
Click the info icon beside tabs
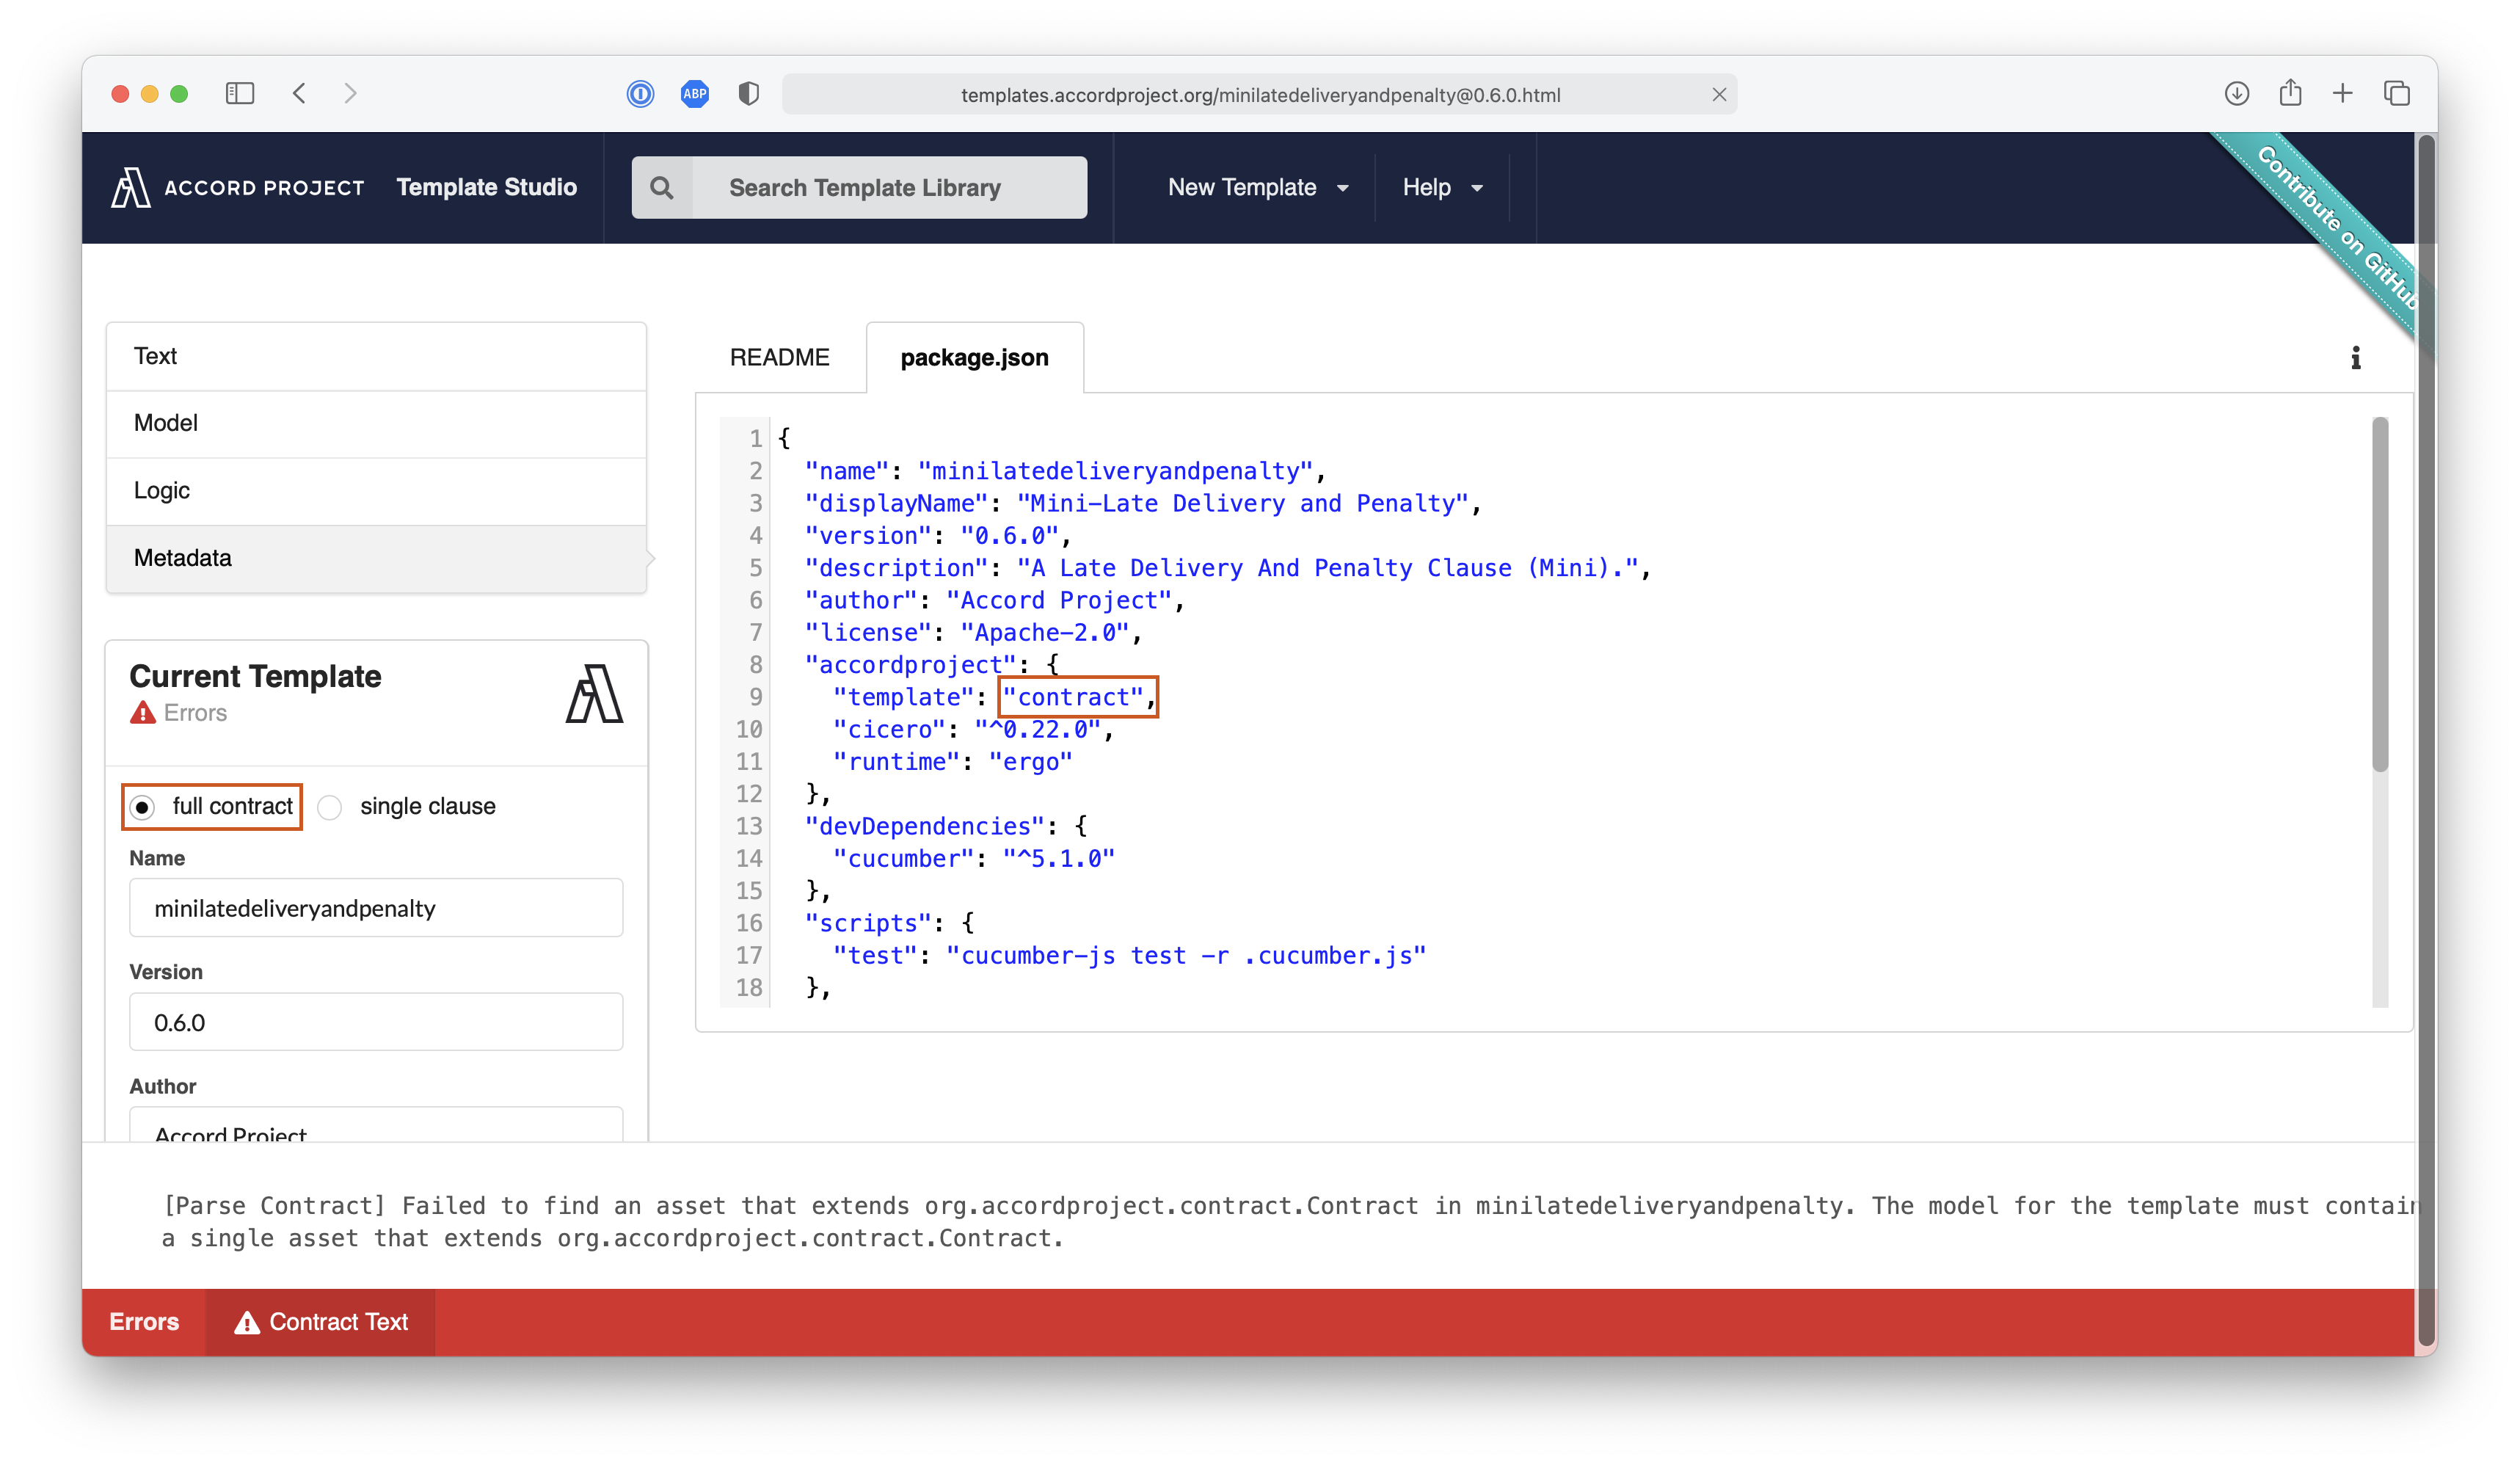pyautogui.click(x=2355, y=358)
